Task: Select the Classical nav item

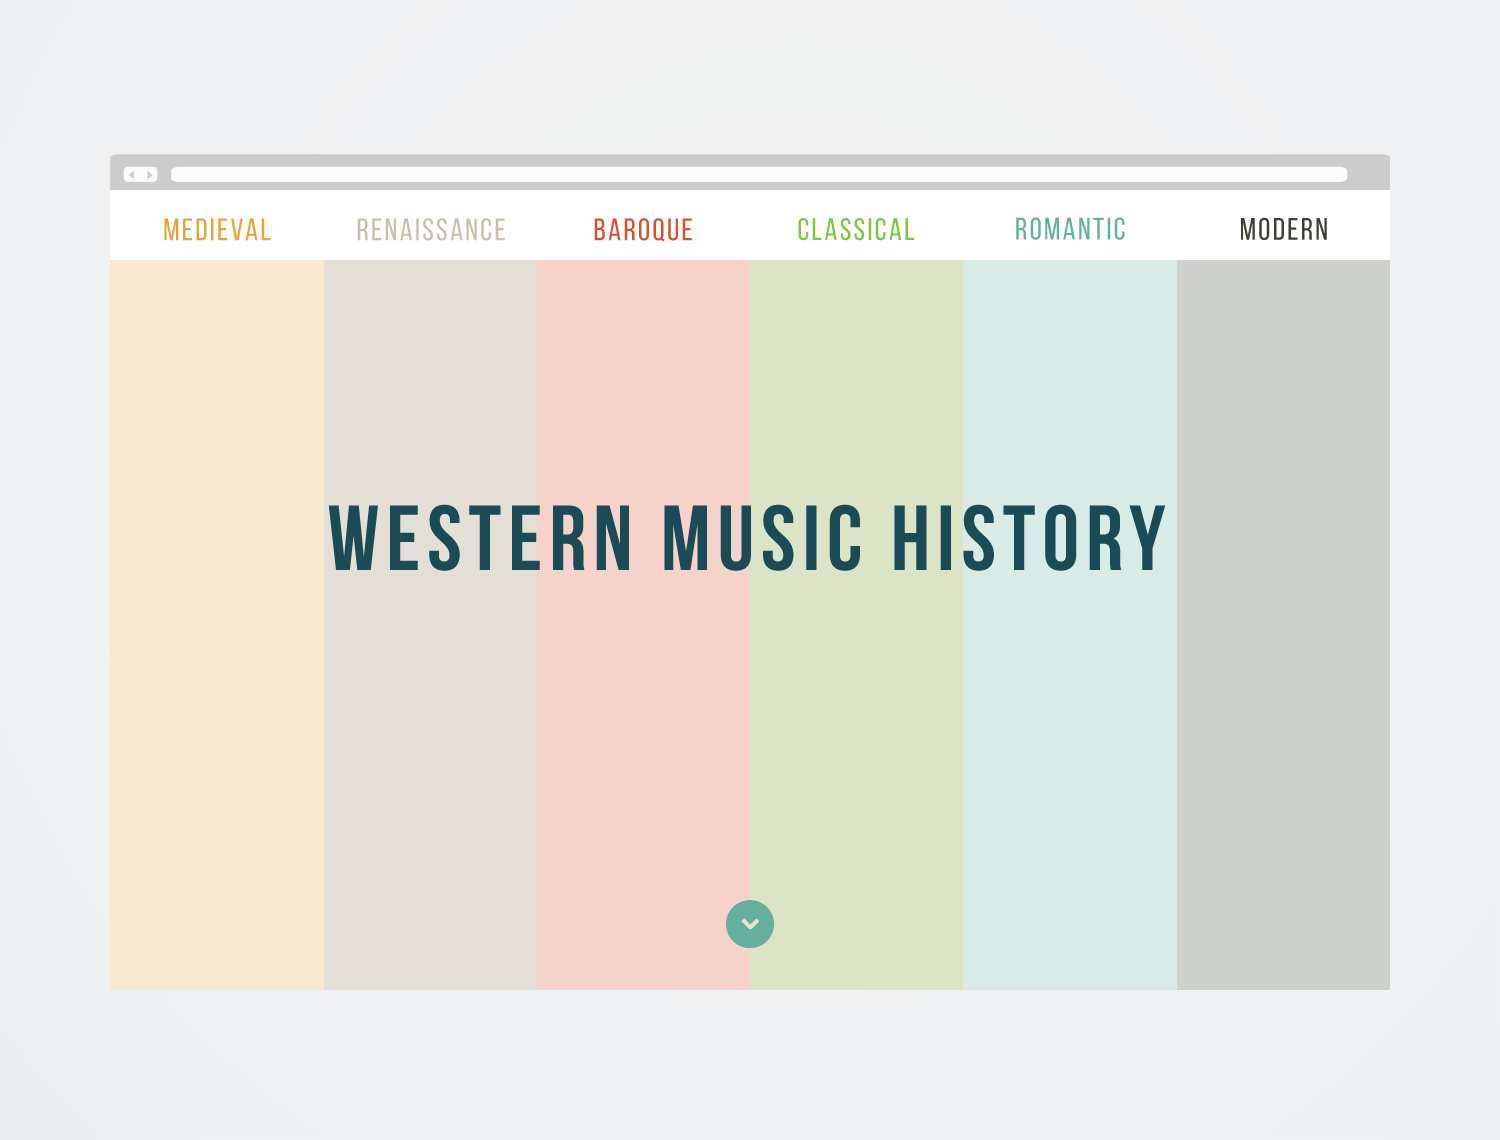Action: 856,230
